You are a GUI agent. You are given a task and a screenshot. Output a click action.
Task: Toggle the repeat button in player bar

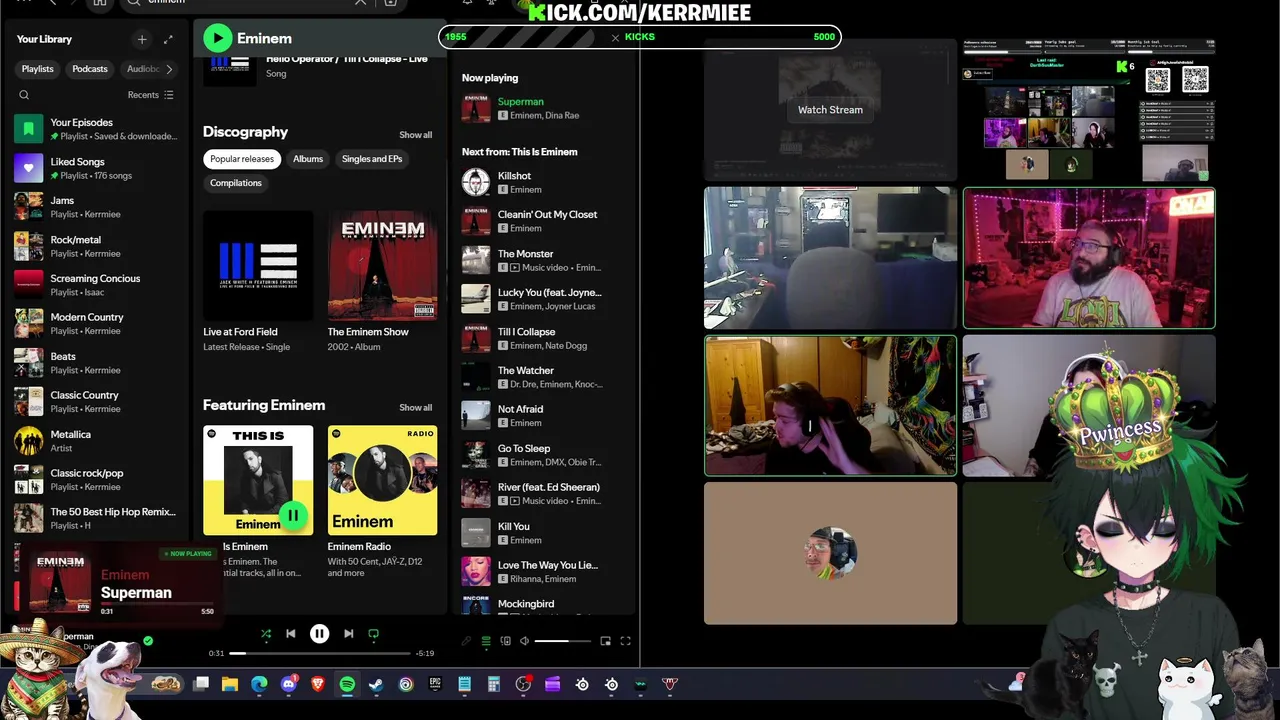coord(374,633)
